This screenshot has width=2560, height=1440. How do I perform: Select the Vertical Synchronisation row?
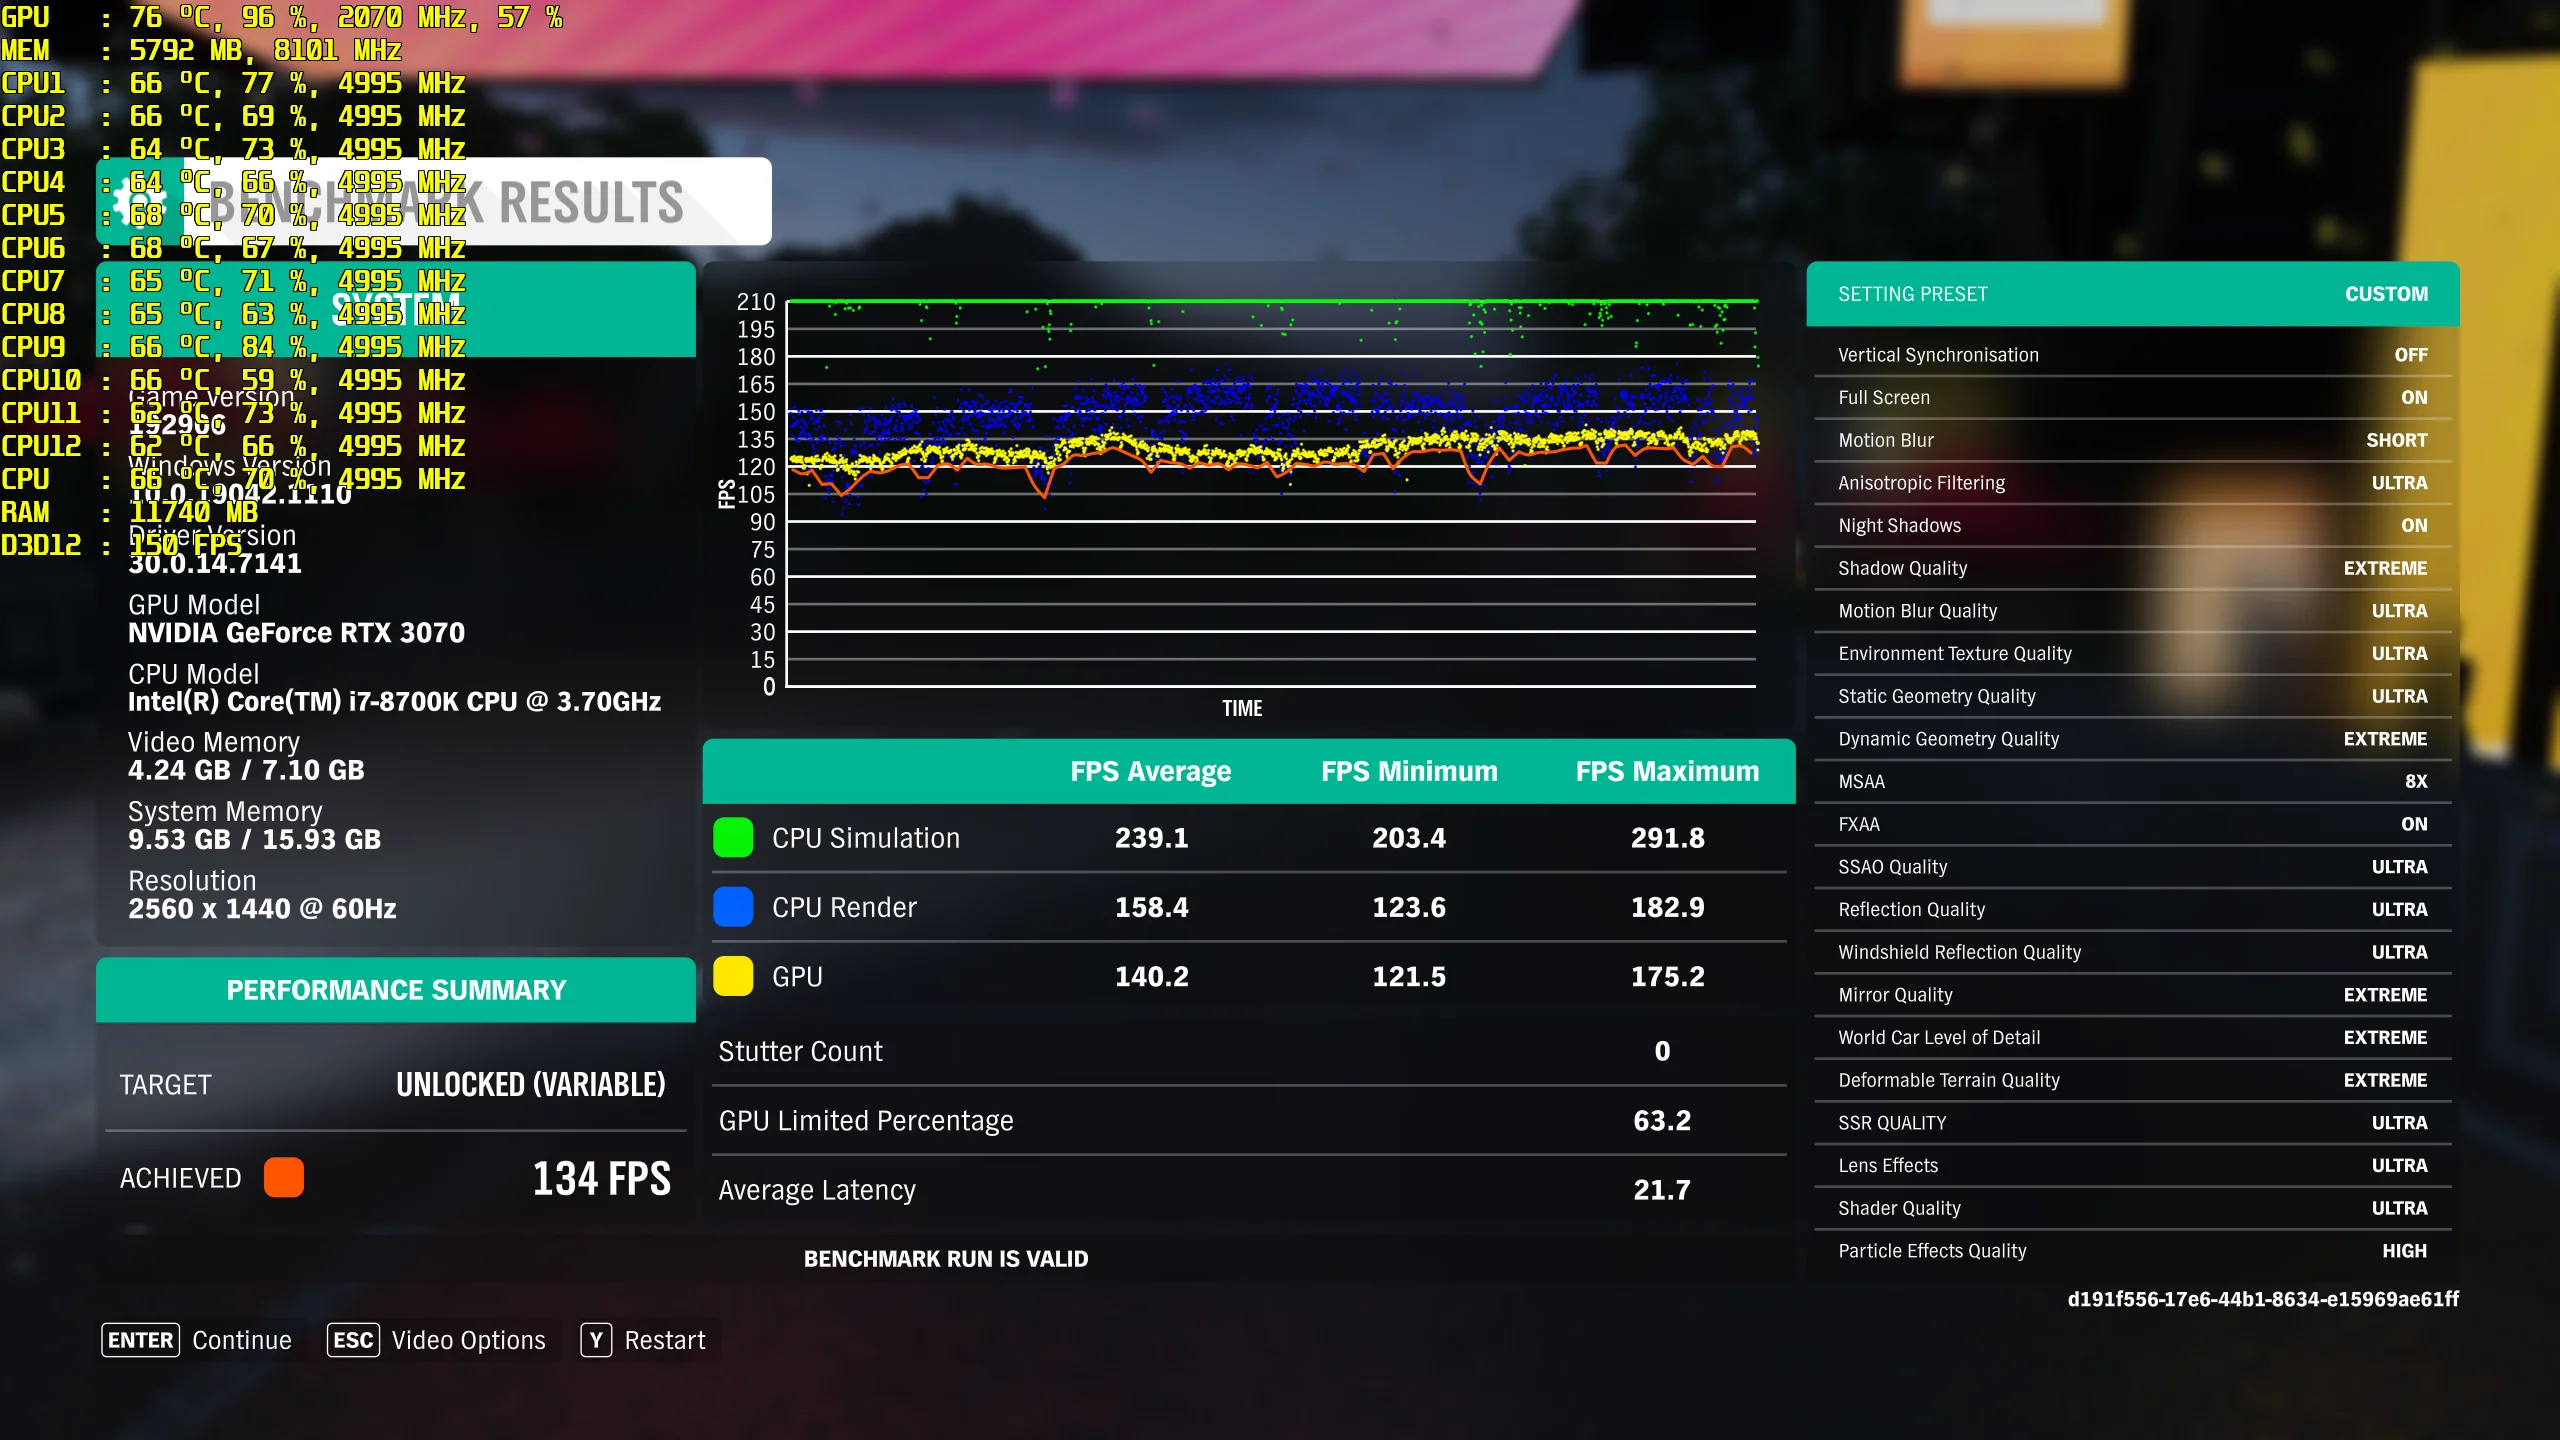(x=2133, y=355)
